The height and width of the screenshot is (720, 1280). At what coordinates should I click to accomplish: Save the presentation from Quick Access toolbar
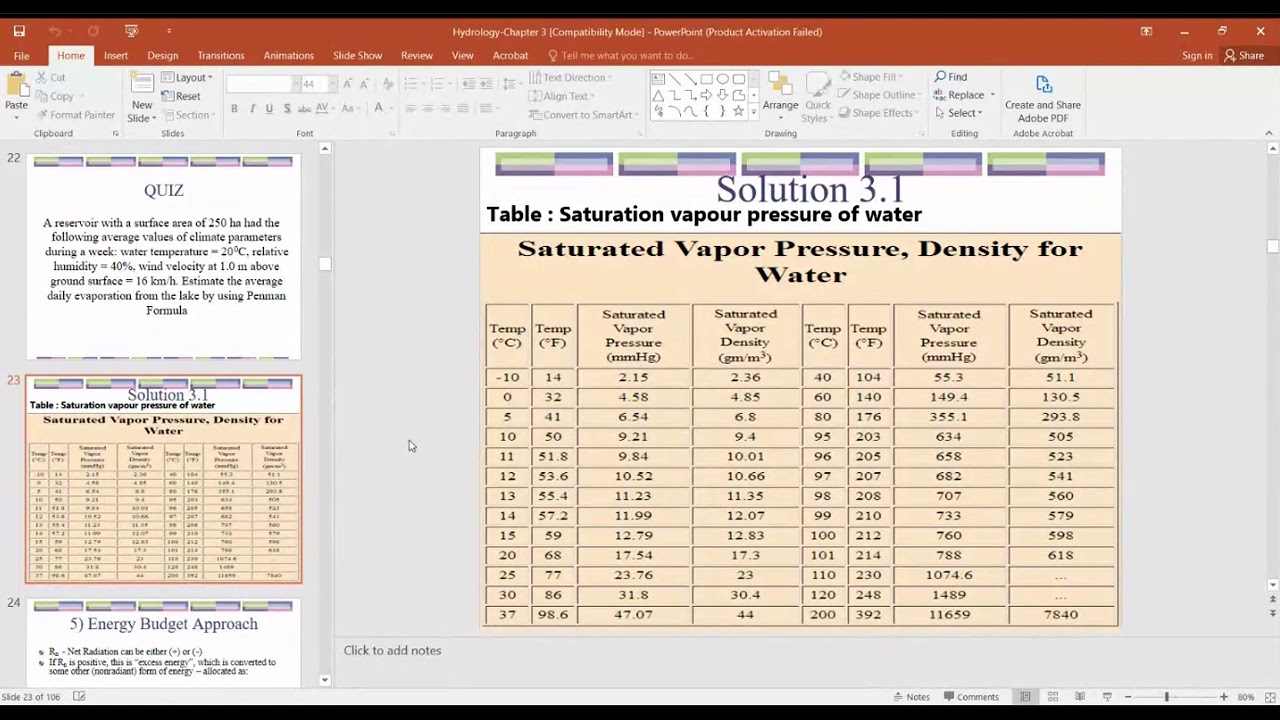[19, 31]
